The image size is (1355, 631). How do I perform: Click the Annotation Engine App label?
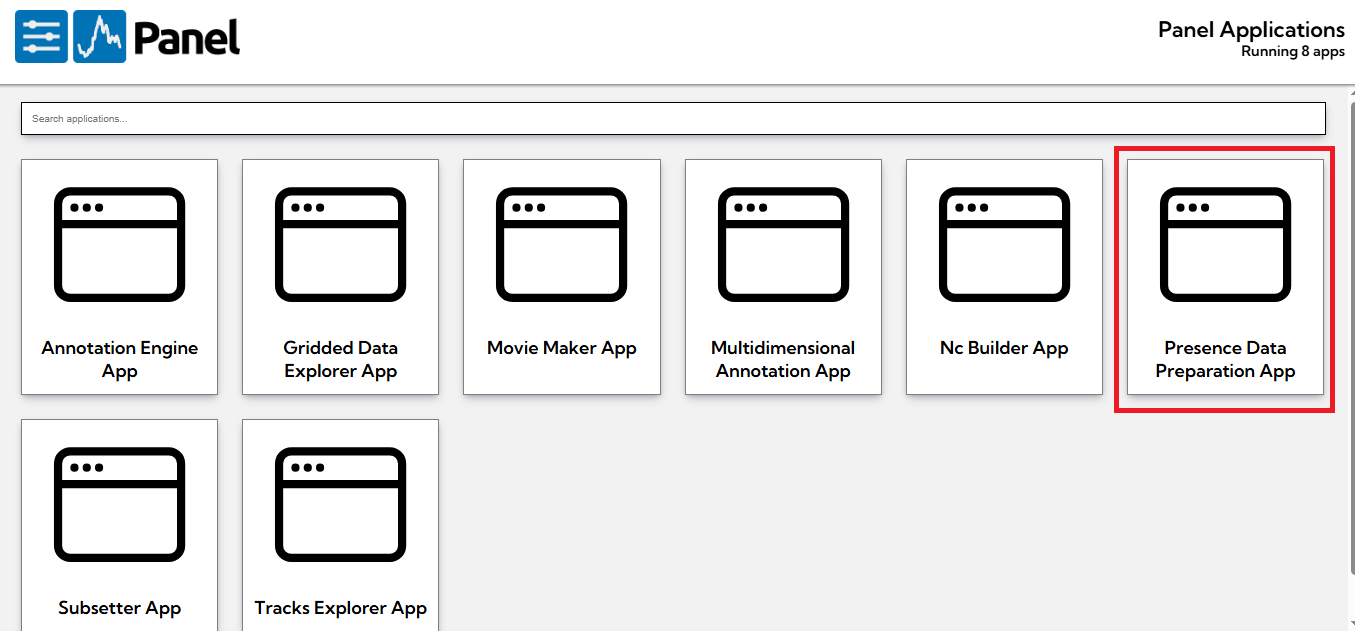pyautogui.click(x=120, y=359)
